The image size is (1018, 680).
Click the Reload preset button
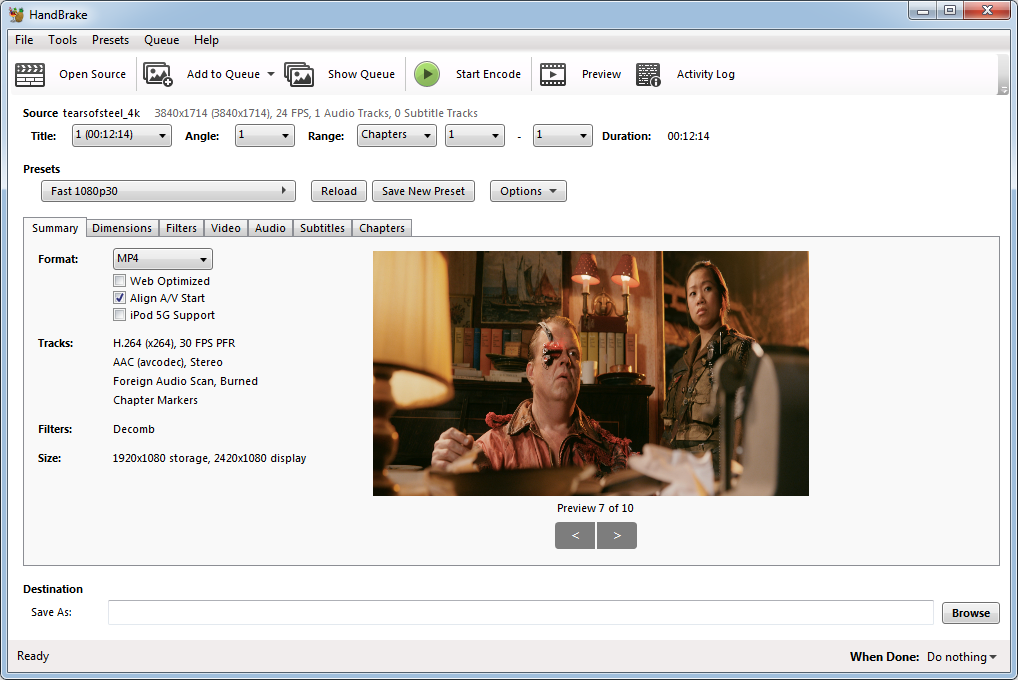(339, 191)
